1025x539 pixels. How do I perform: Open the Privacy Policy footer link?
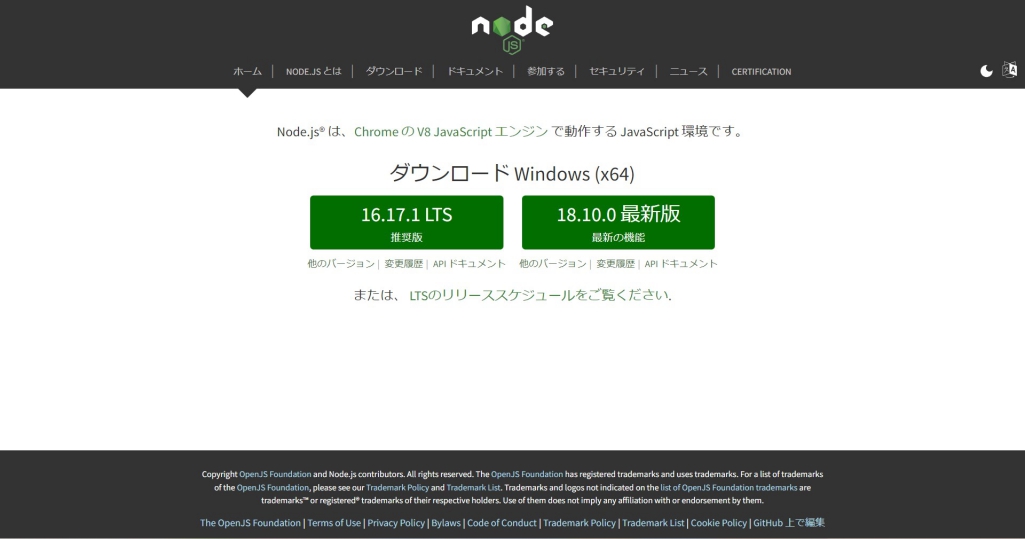point(396,523)
